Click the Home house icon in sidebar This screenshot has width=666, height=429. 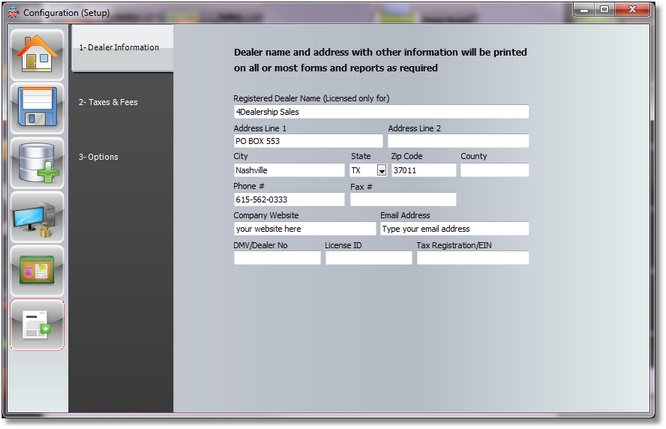(x=37, y=55)
